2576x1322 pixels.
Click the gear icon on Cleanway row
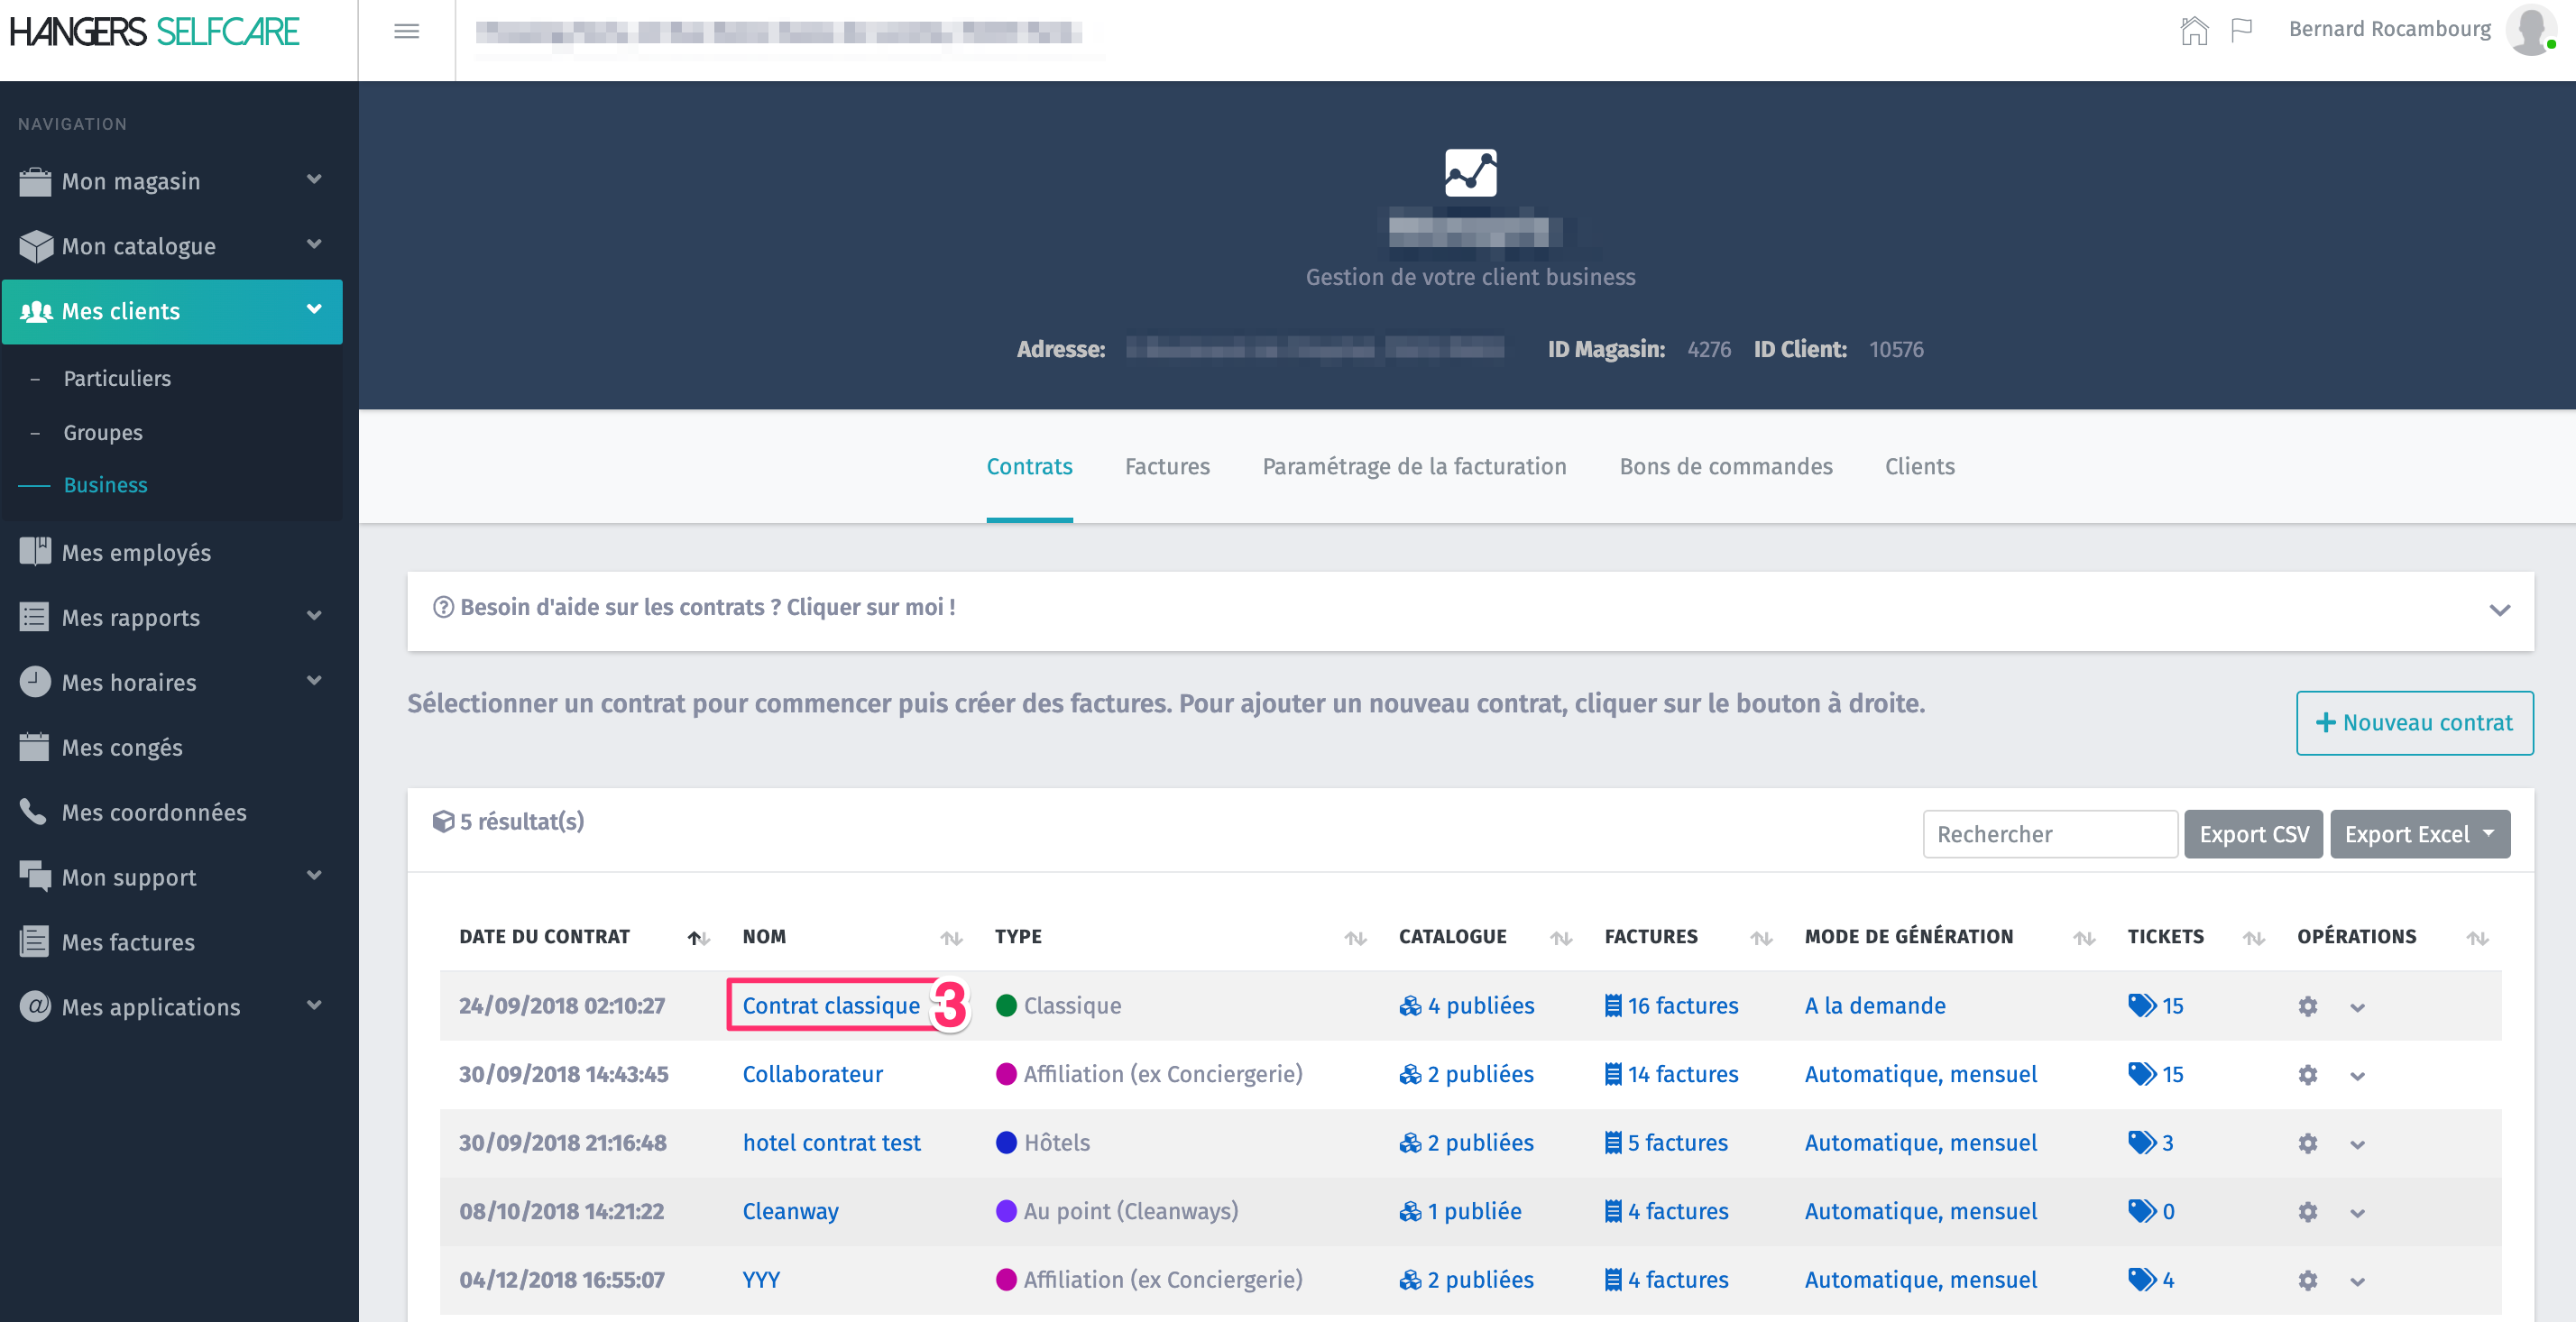[x=2307, y=1212]
